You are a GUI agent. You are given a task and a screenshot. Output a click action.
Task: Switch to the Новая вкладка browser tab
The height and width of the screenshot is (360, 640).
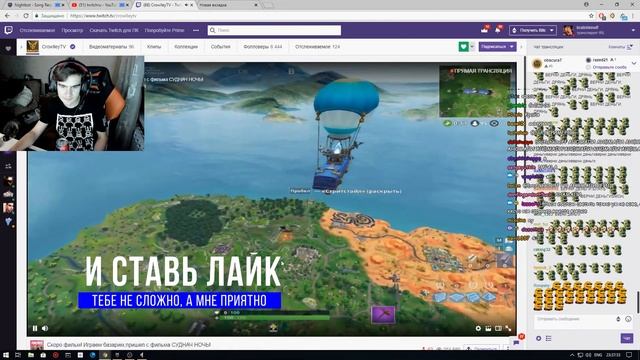tap(227, 5)
